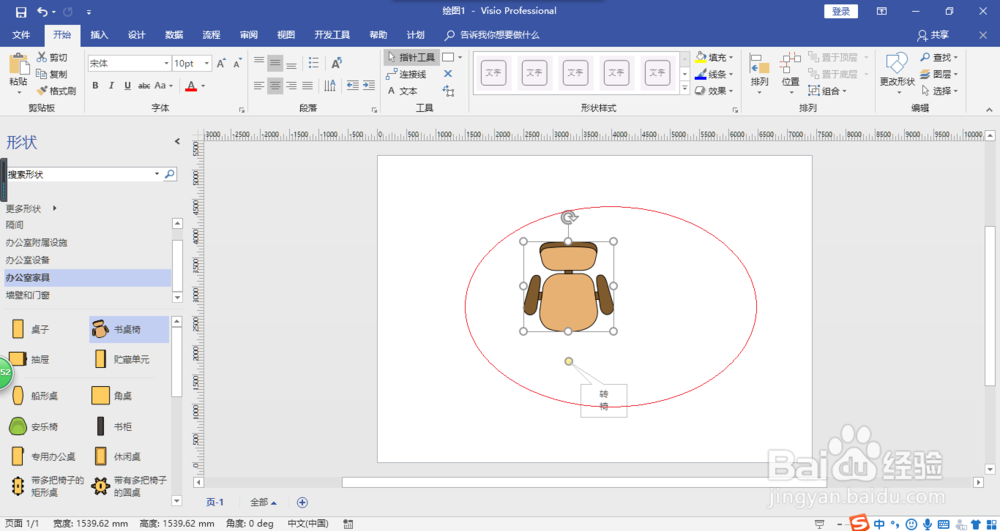Screen dimensions: 1000x531
Task: Pick the 书柜 bookcase shape
Action: (101, 426)
